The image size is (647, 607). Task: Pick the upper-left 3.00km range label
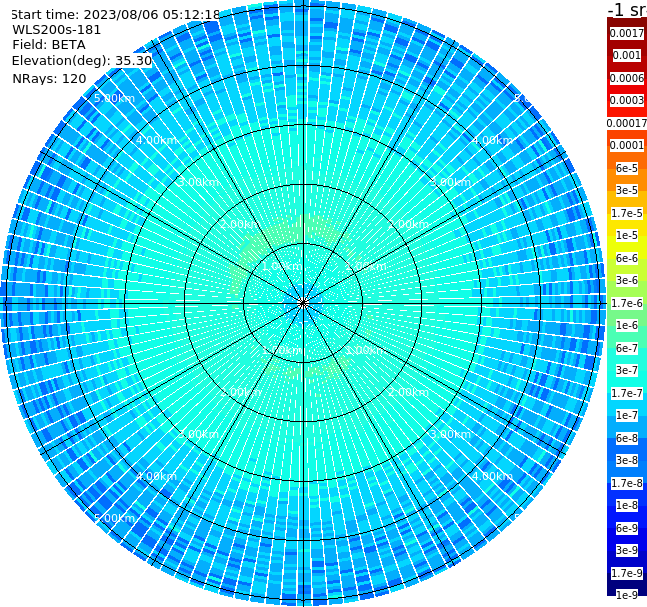[198, 182]
